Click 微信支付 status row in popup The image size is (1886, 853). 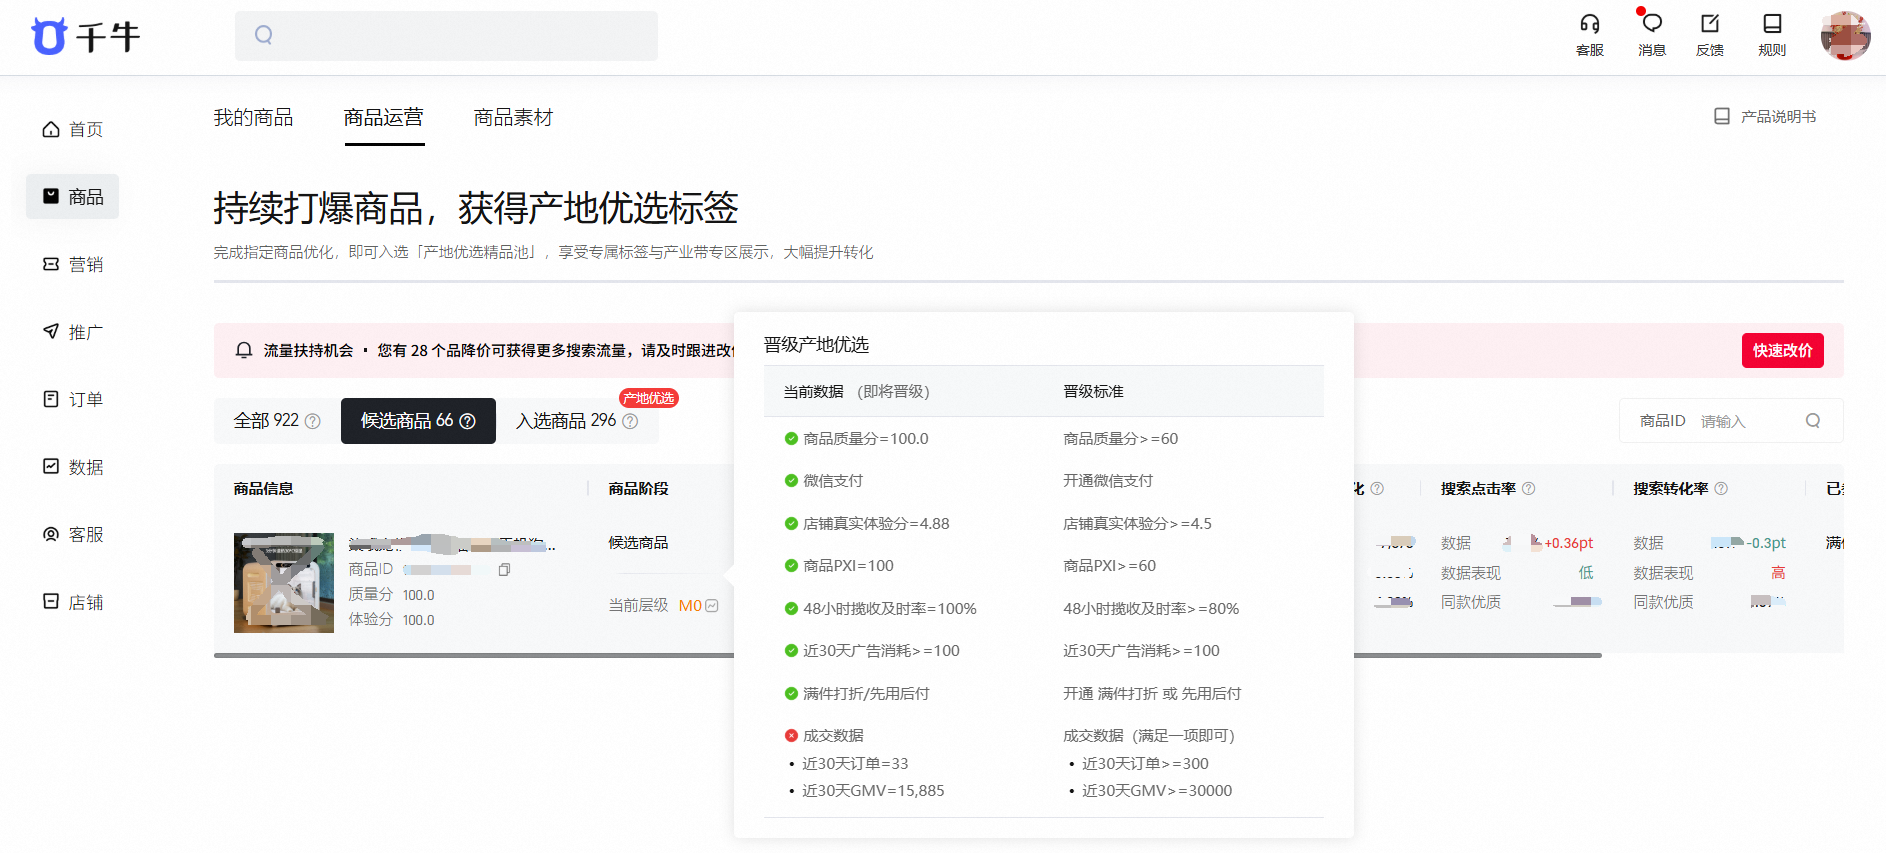[x=824, y=481]
